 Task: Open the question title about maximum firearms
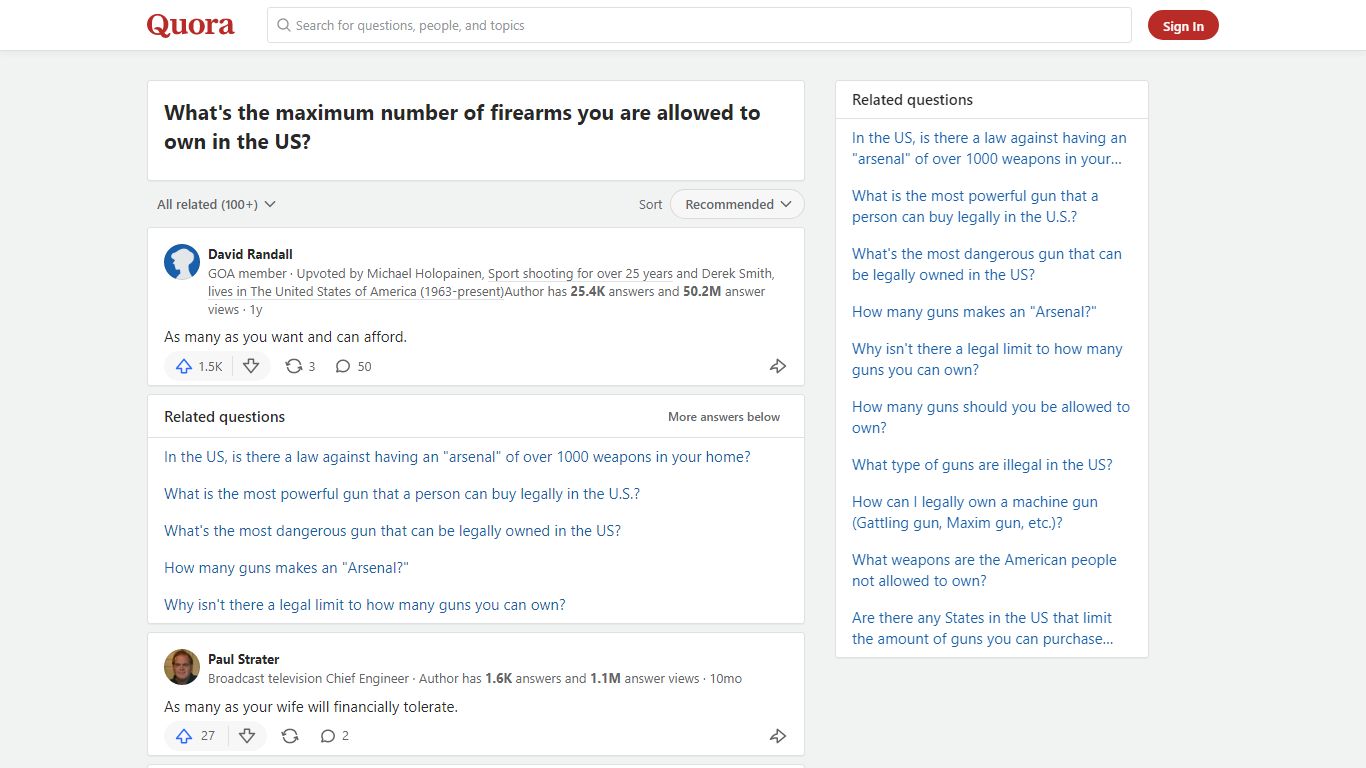pos(462,127)
